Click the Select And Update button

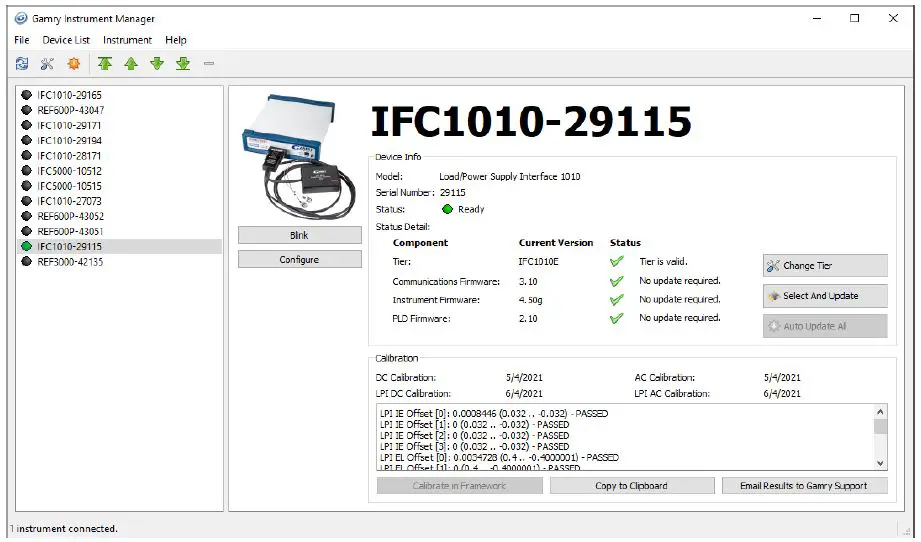(x=825, y=296)
